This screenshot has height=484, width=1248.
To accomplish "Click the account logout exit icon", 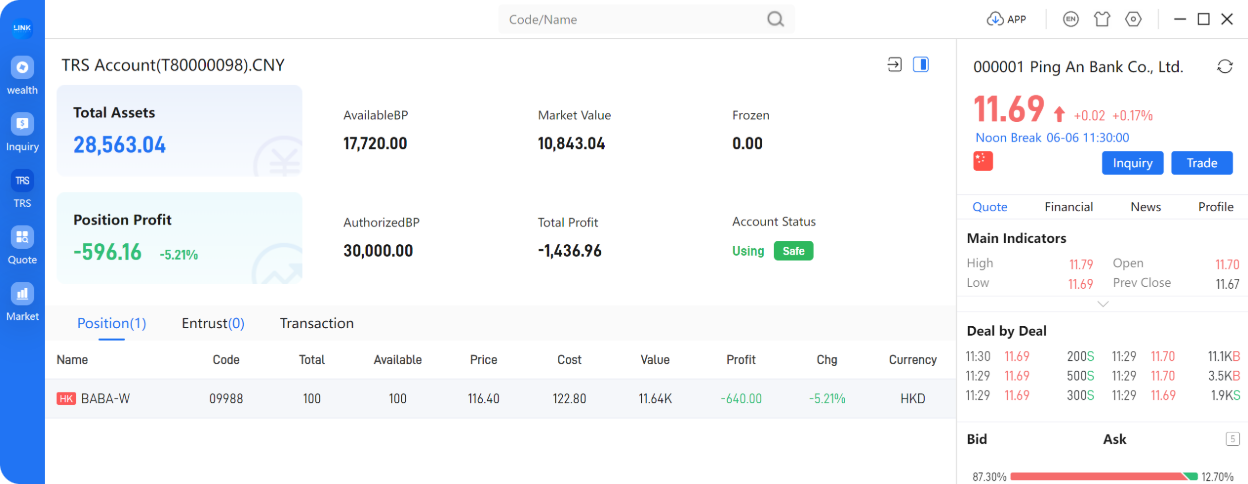I will coord(895,64).
